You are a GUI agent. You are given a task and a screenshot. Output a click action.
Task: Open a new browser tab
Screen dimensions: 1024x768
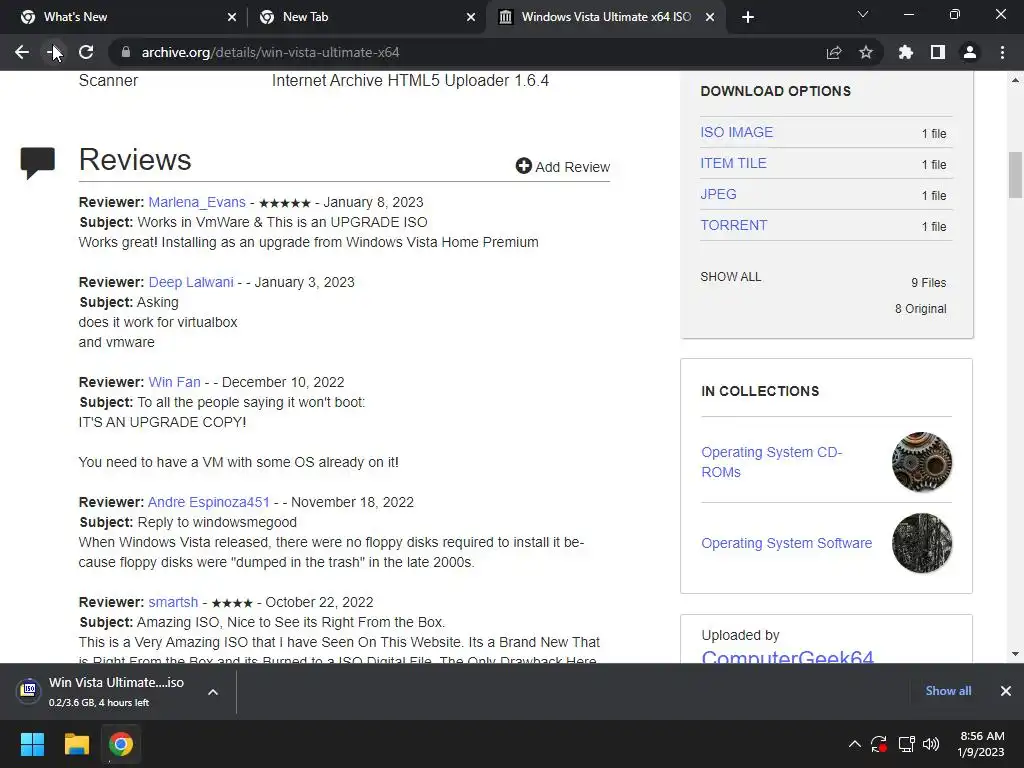[x=748, y=17]
